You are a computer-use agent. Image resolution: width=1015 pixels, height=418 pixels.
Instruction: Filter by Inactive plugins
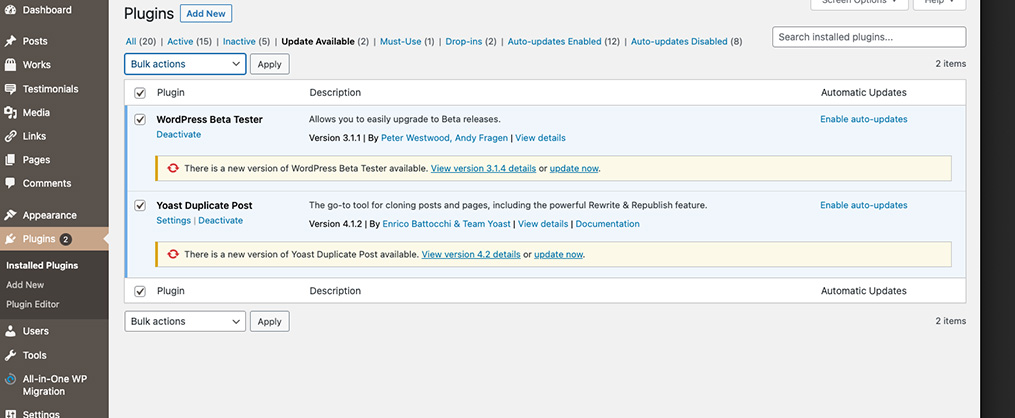click(239, 41)
